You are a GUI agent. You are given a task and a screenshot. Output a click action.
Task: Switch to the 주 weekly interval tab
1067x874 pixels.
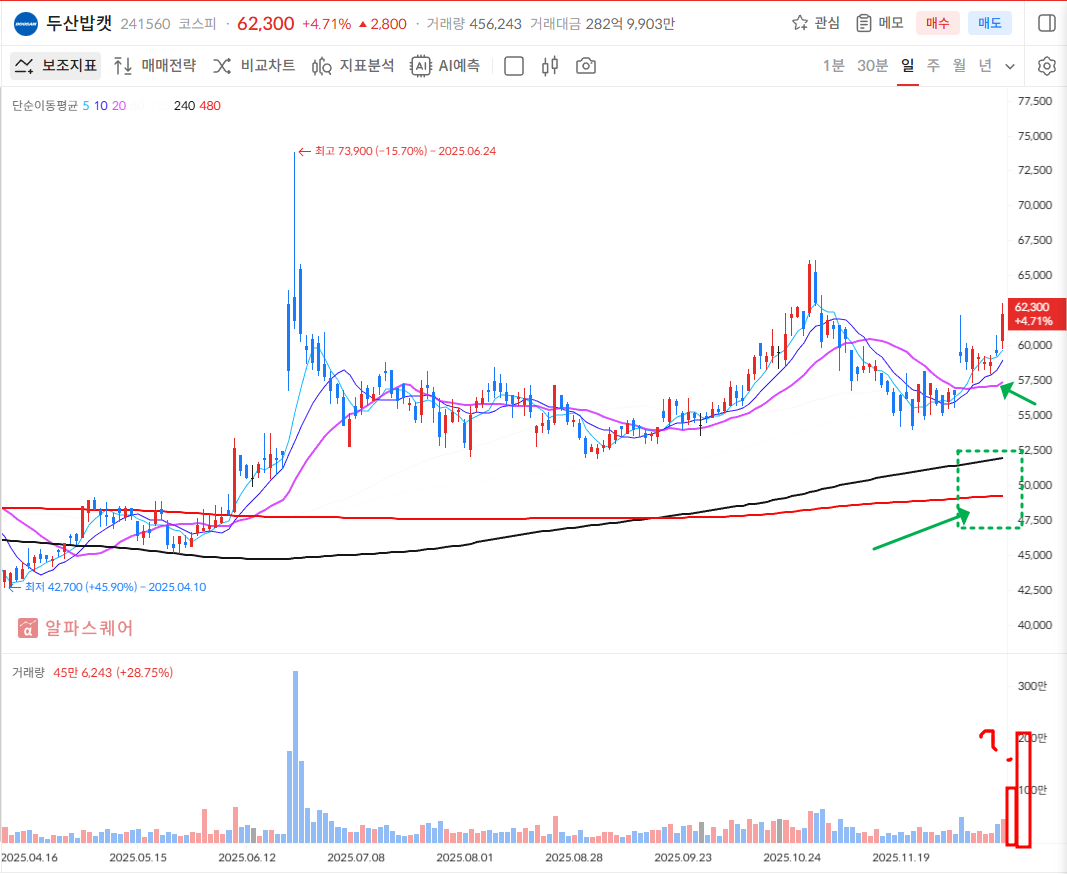pos(933,66)
